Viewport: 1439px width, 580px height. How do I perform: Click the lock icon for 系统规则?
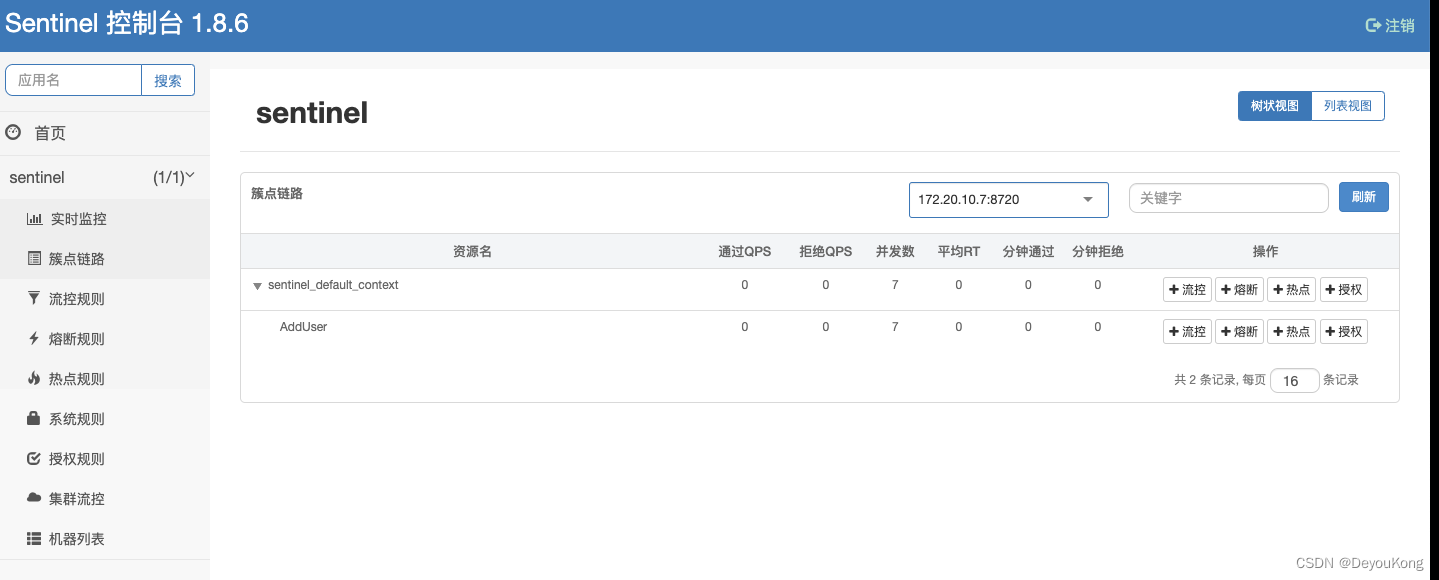pyautogui.click(x=34, y=418)
